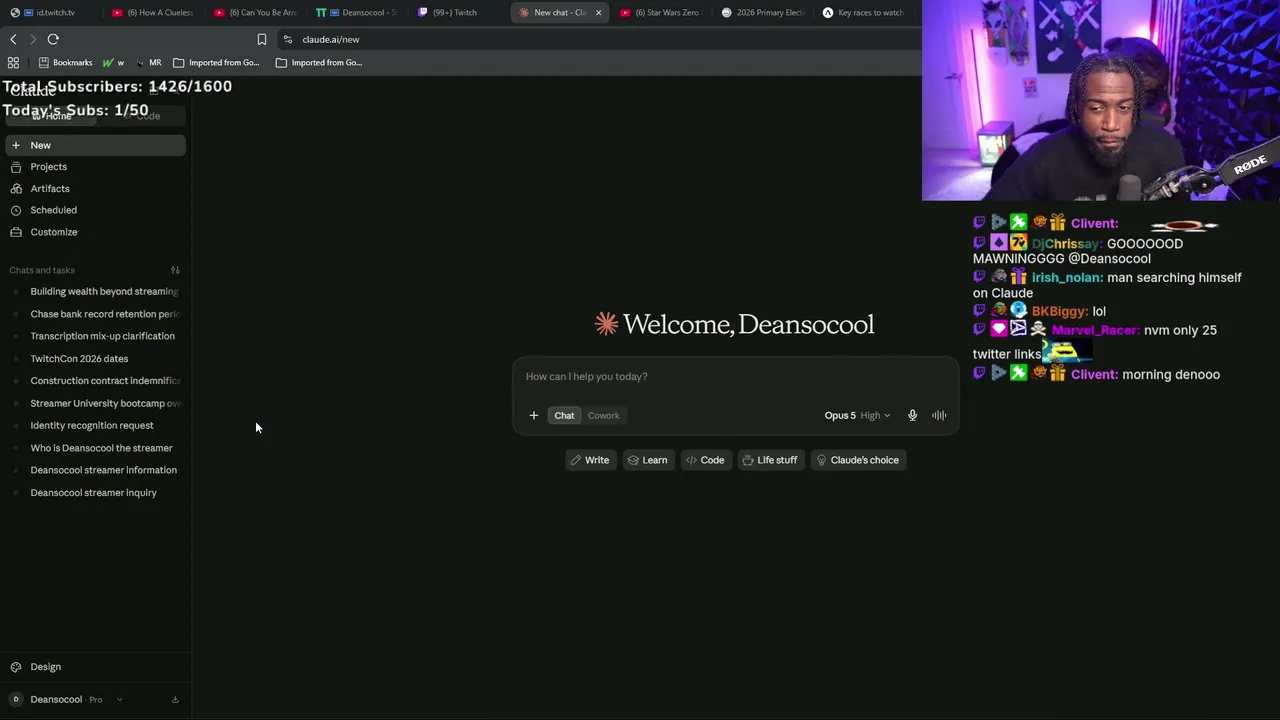Start a new chat with the New plus button
This screenshot has height=720, width=1280.
(x=94, y=145)
